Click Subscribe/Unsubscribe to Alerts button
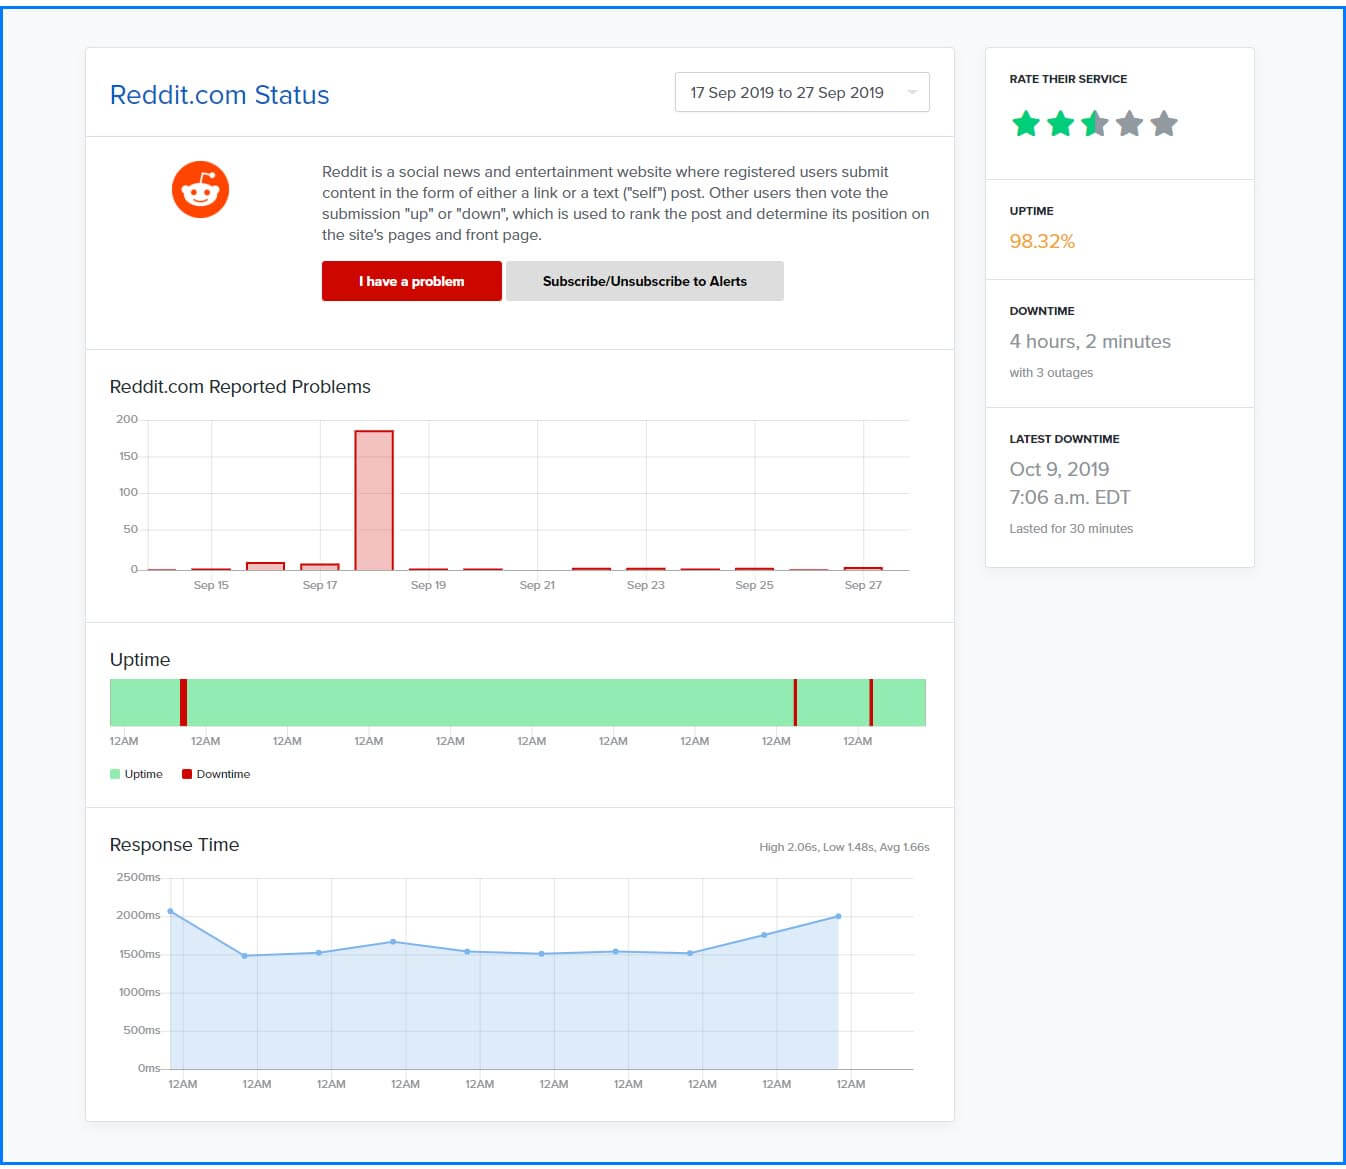 point(644,281)
